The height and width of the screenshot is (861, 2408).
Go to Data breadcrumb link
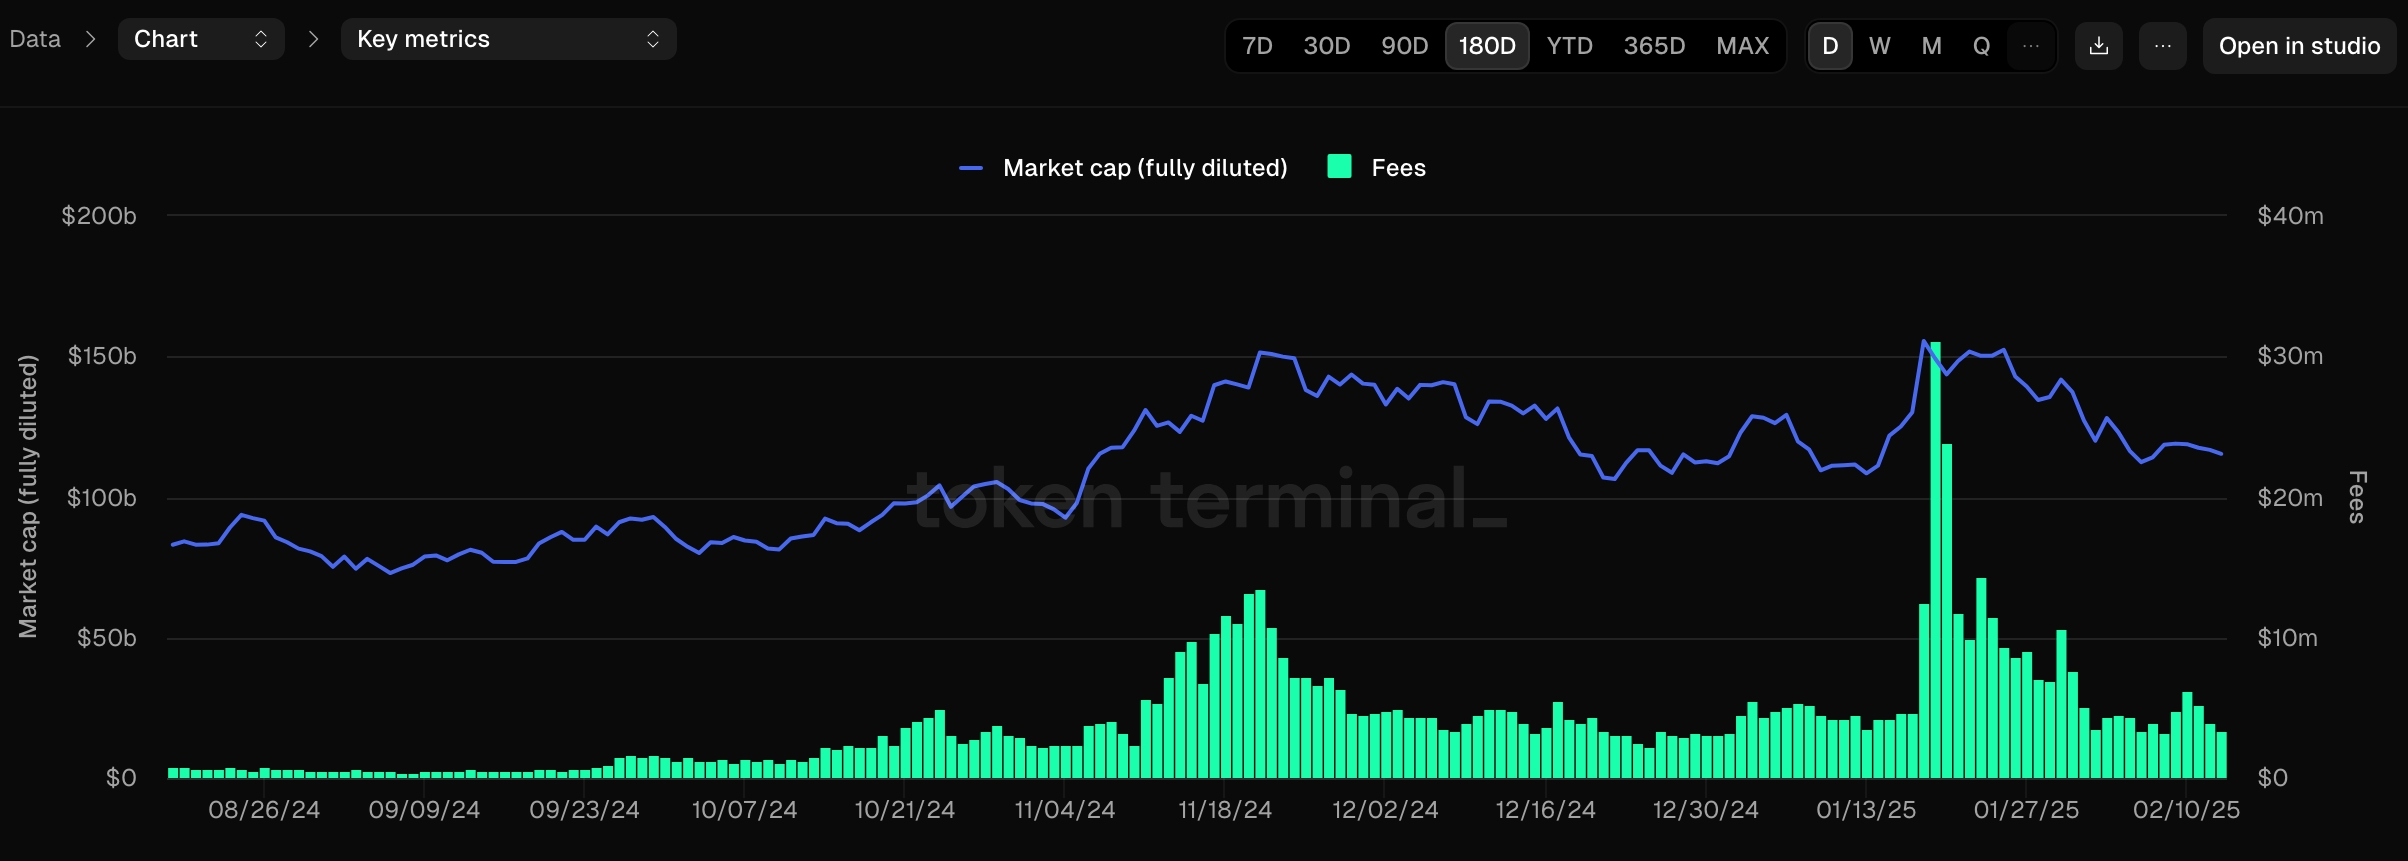pyautogui.click(x=35, y=39)
